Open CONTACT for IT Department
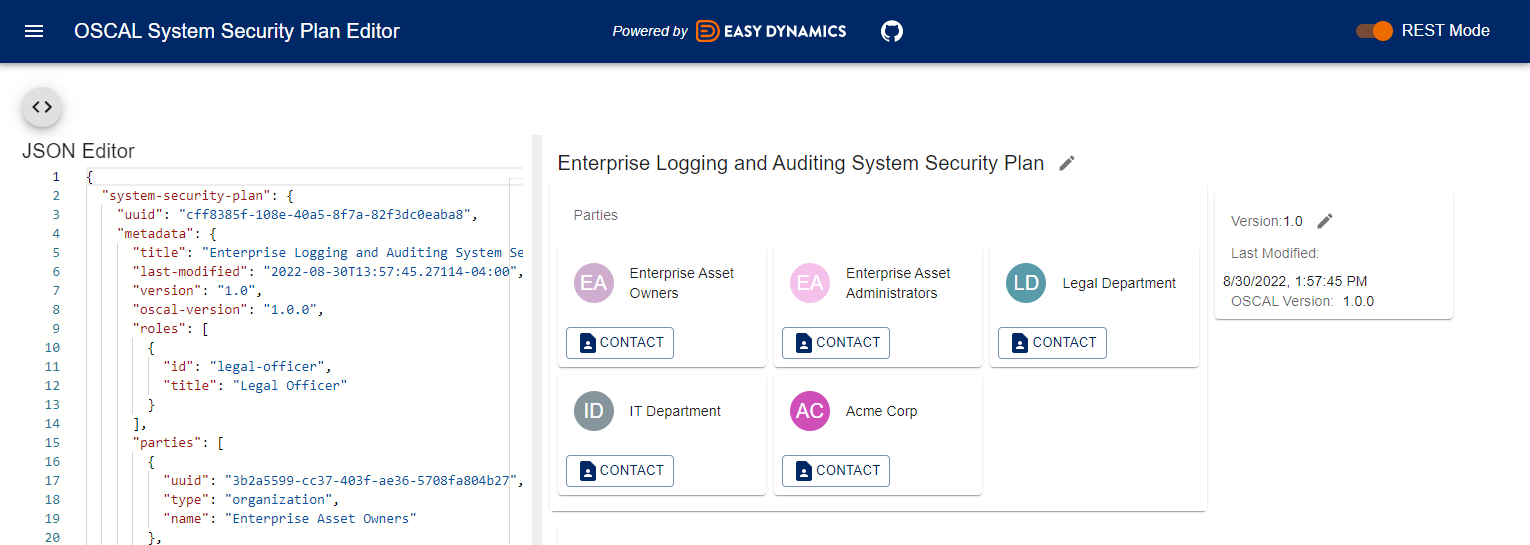 620,471
